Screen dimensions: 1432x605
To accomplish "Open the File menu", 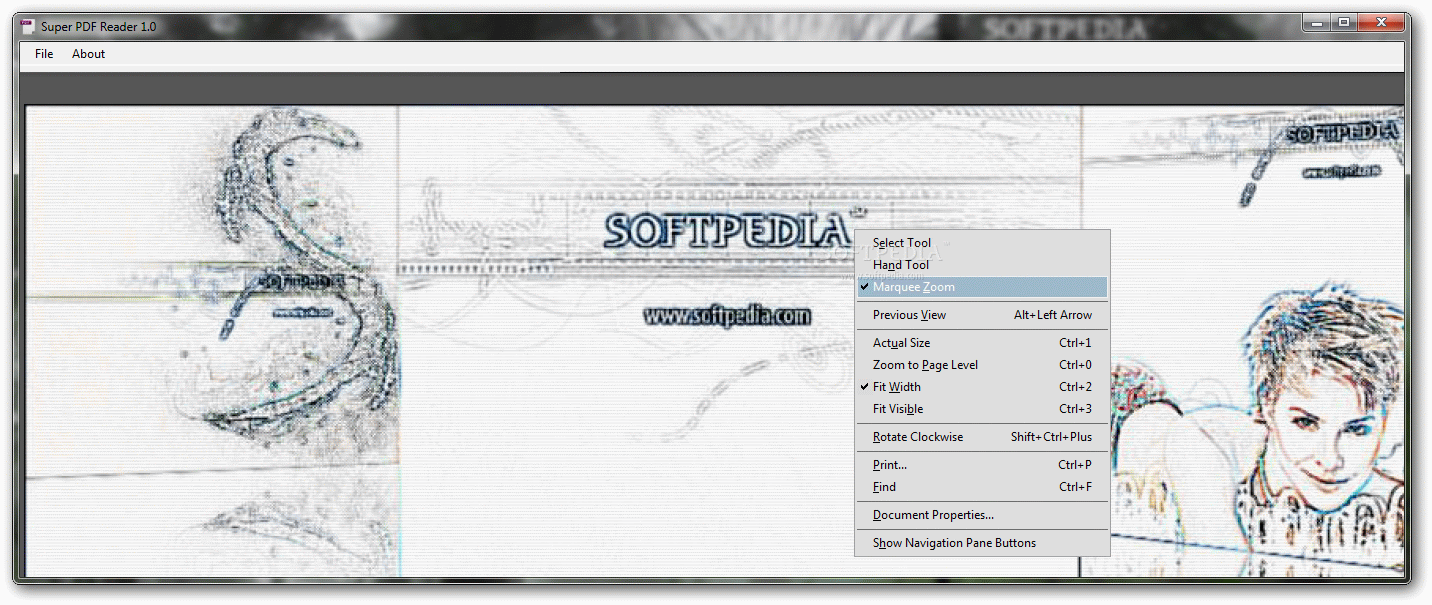I will coord(44,54).
